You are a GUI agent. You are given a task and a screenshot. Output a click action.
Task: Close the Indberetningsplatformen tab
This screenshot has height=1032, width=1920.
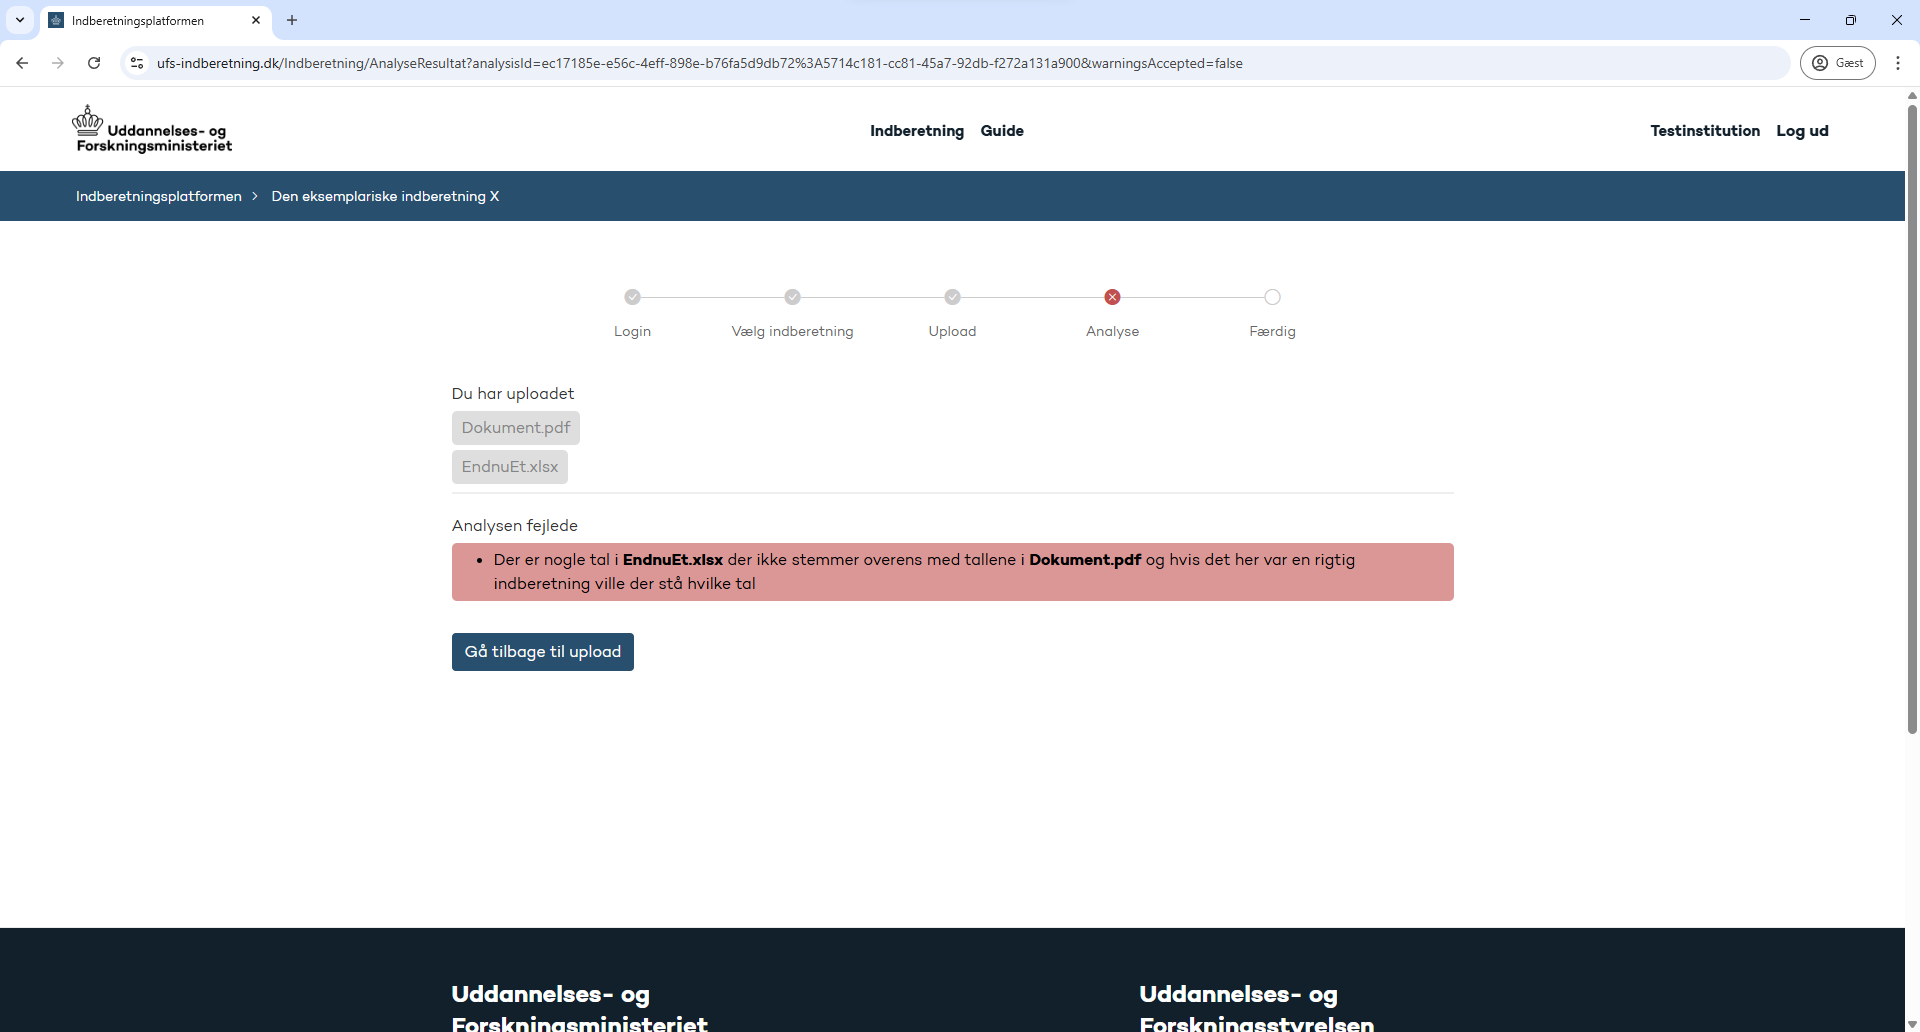(256, 20)
